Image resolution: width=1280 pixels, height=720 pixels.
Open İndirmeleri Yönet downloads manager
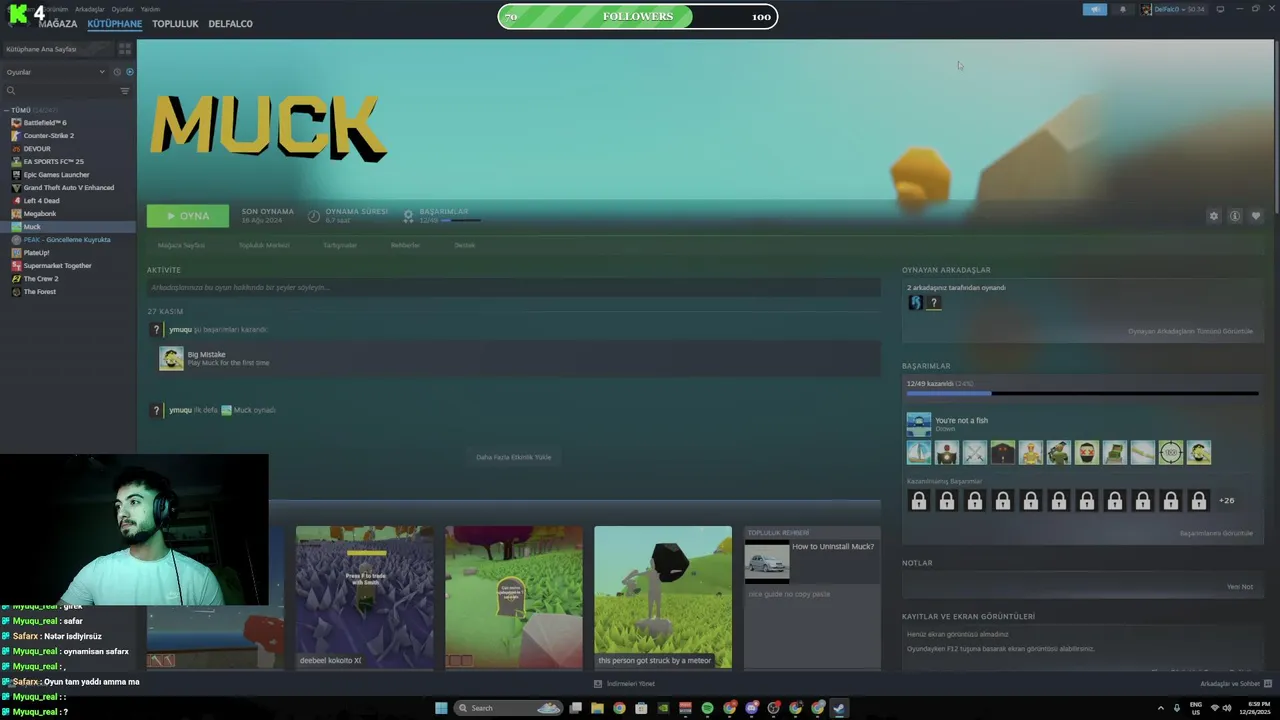(x=625, y=684)
